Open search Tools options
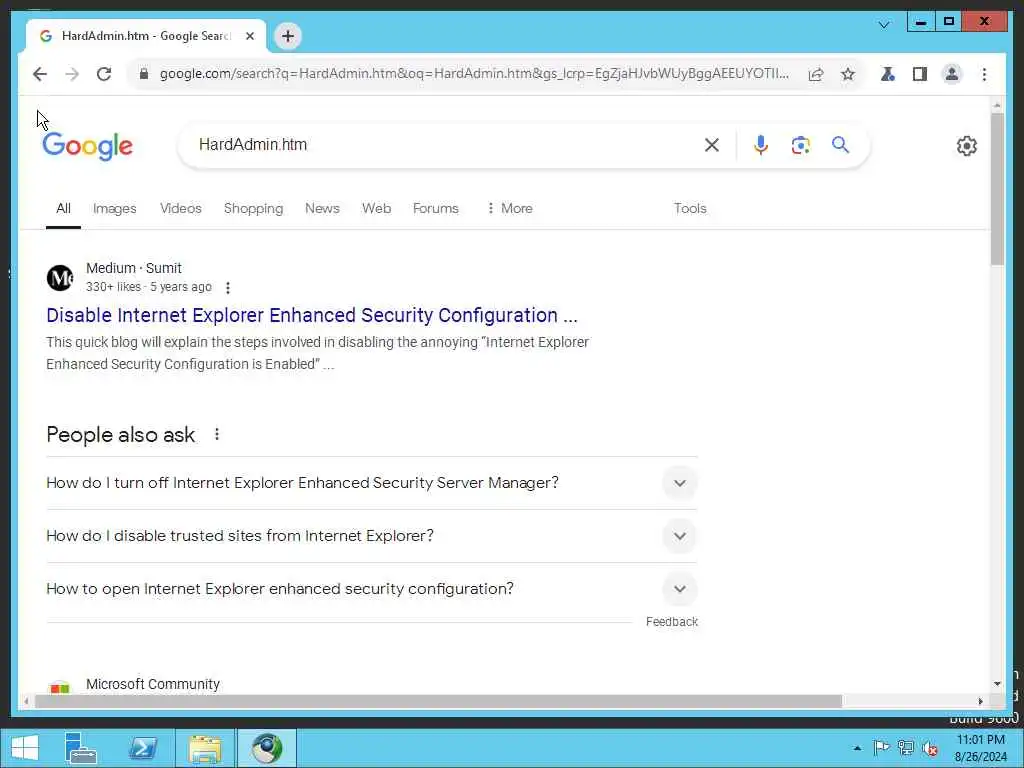 click(690, 208)
